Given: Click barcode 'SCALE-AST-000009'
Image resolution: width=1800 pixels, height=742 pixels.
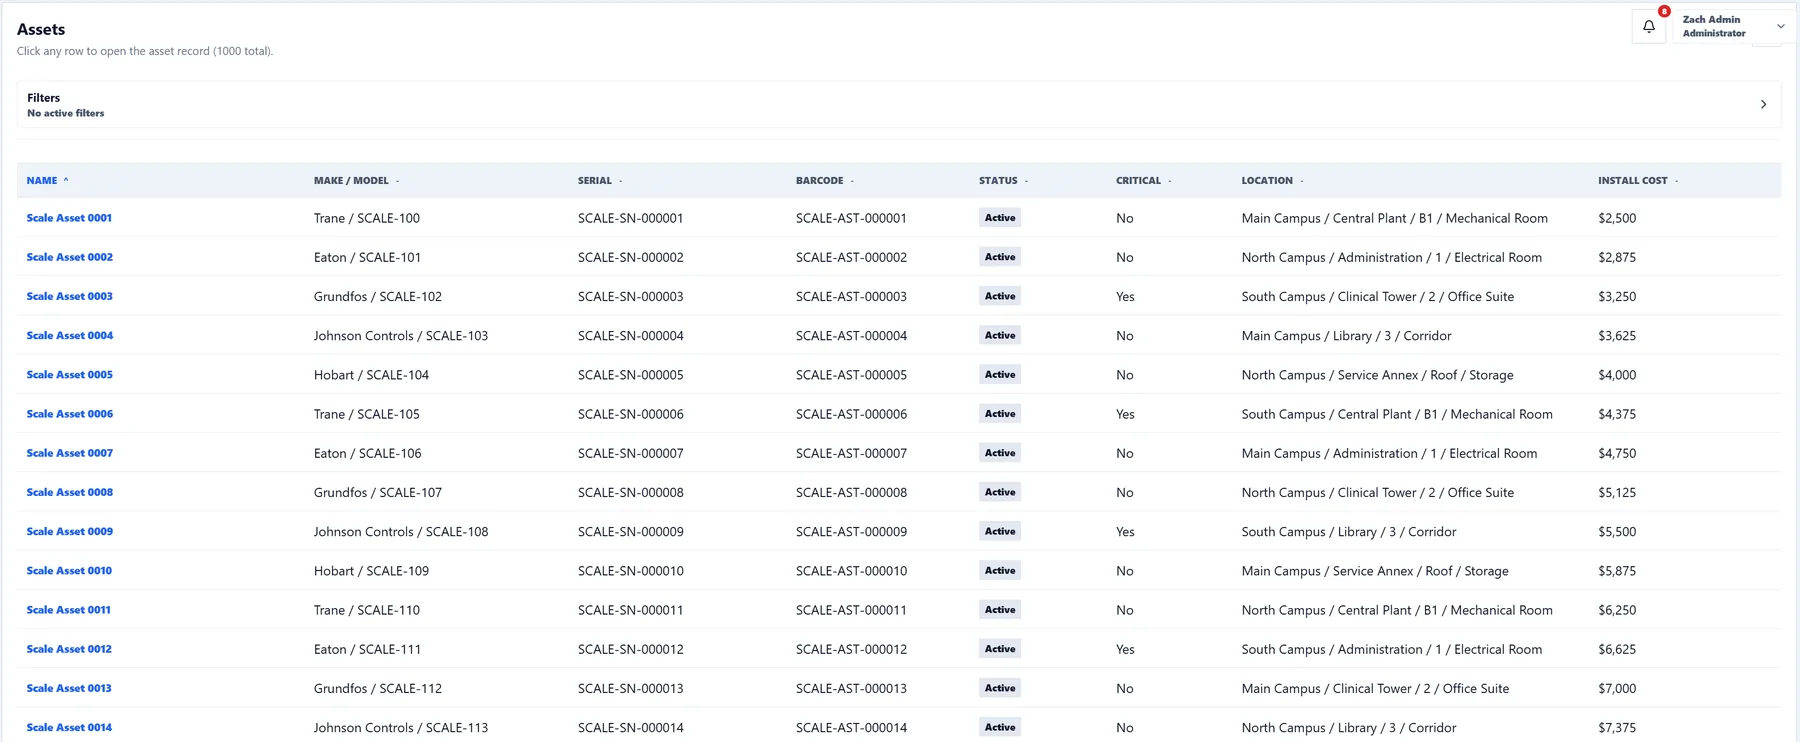Looking at the screenshot, I should pyautogui.click(x=851, y=532).
